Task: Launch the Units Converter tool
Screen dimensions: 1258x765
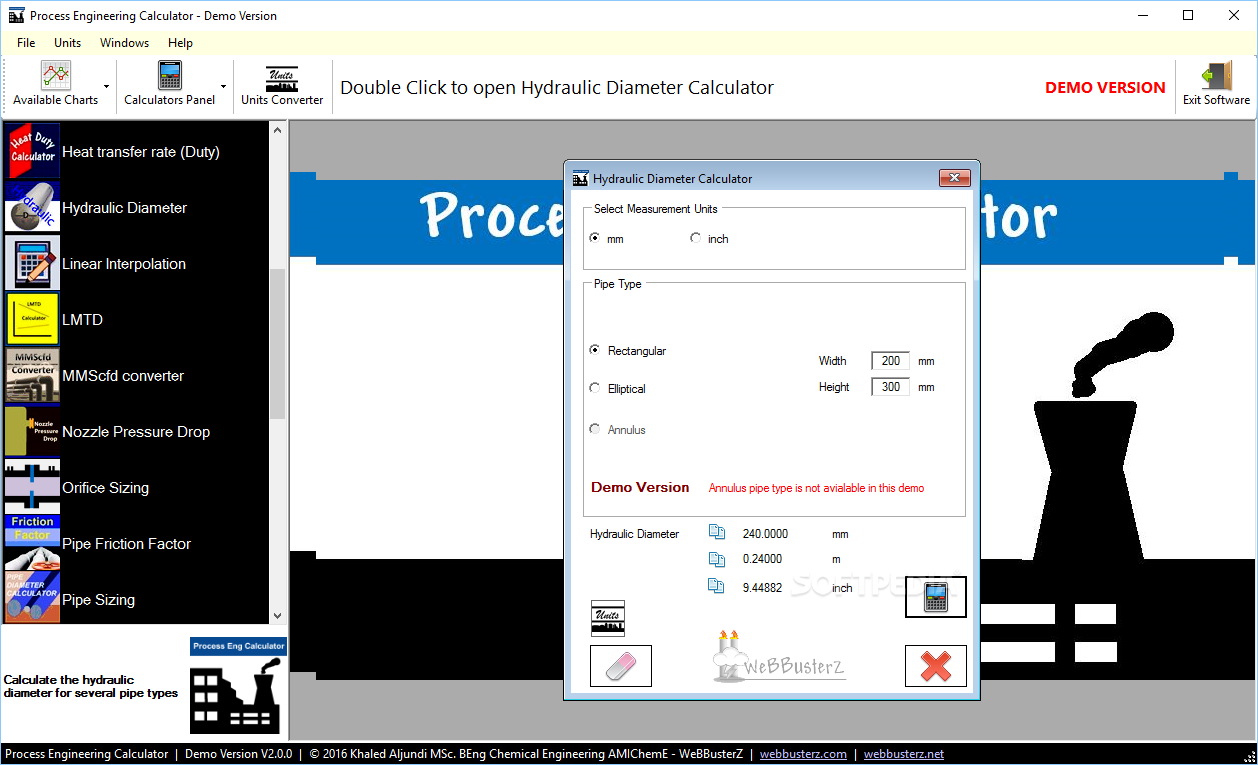Action: [x=282, y=85]
